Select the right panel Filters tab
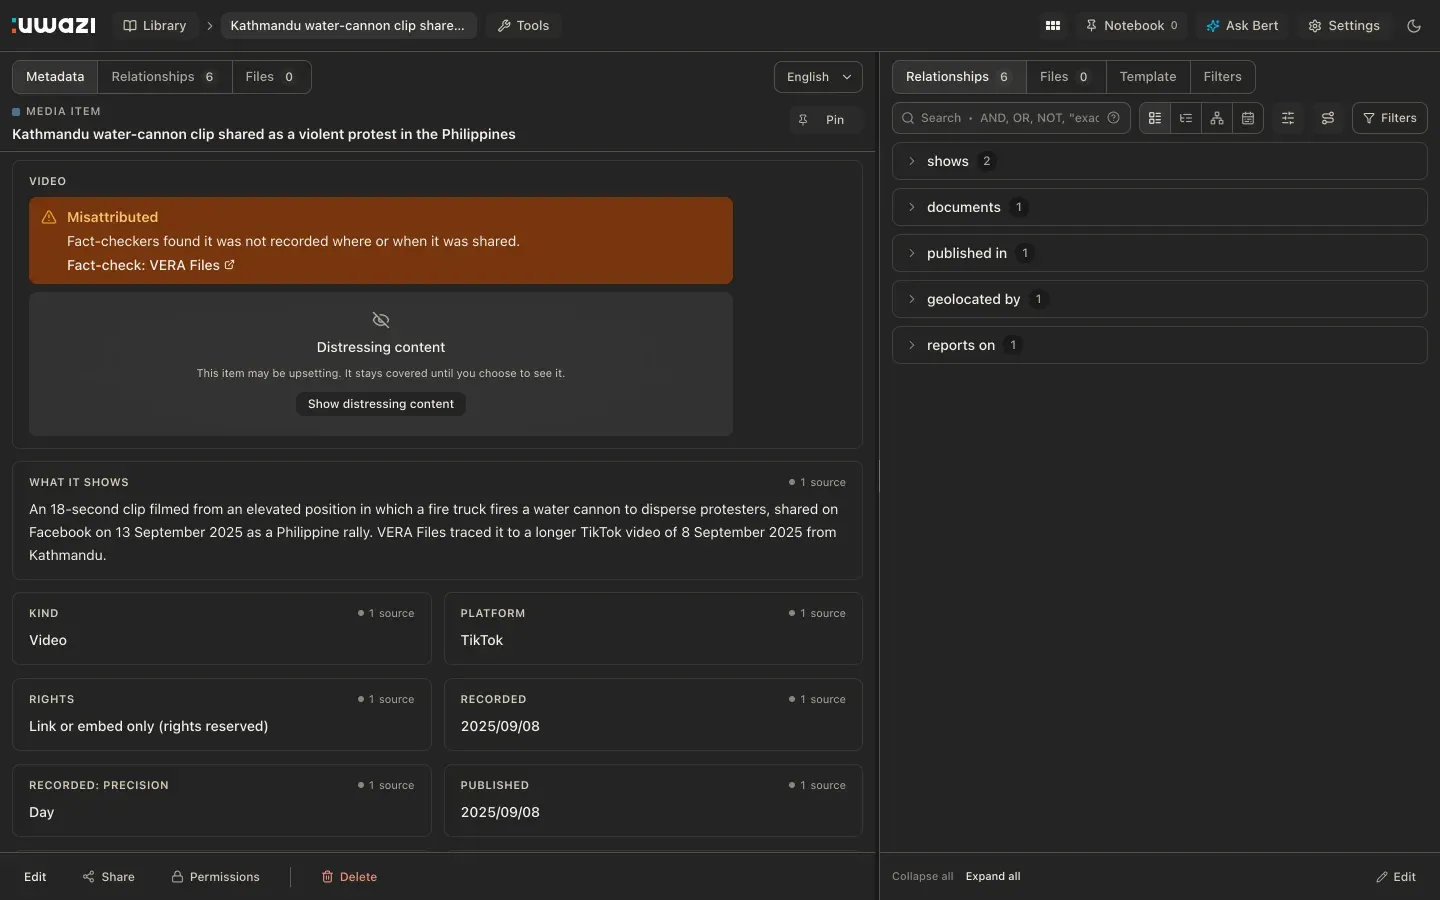This screenshot has height=900, width=1440. pos(1222,77)
